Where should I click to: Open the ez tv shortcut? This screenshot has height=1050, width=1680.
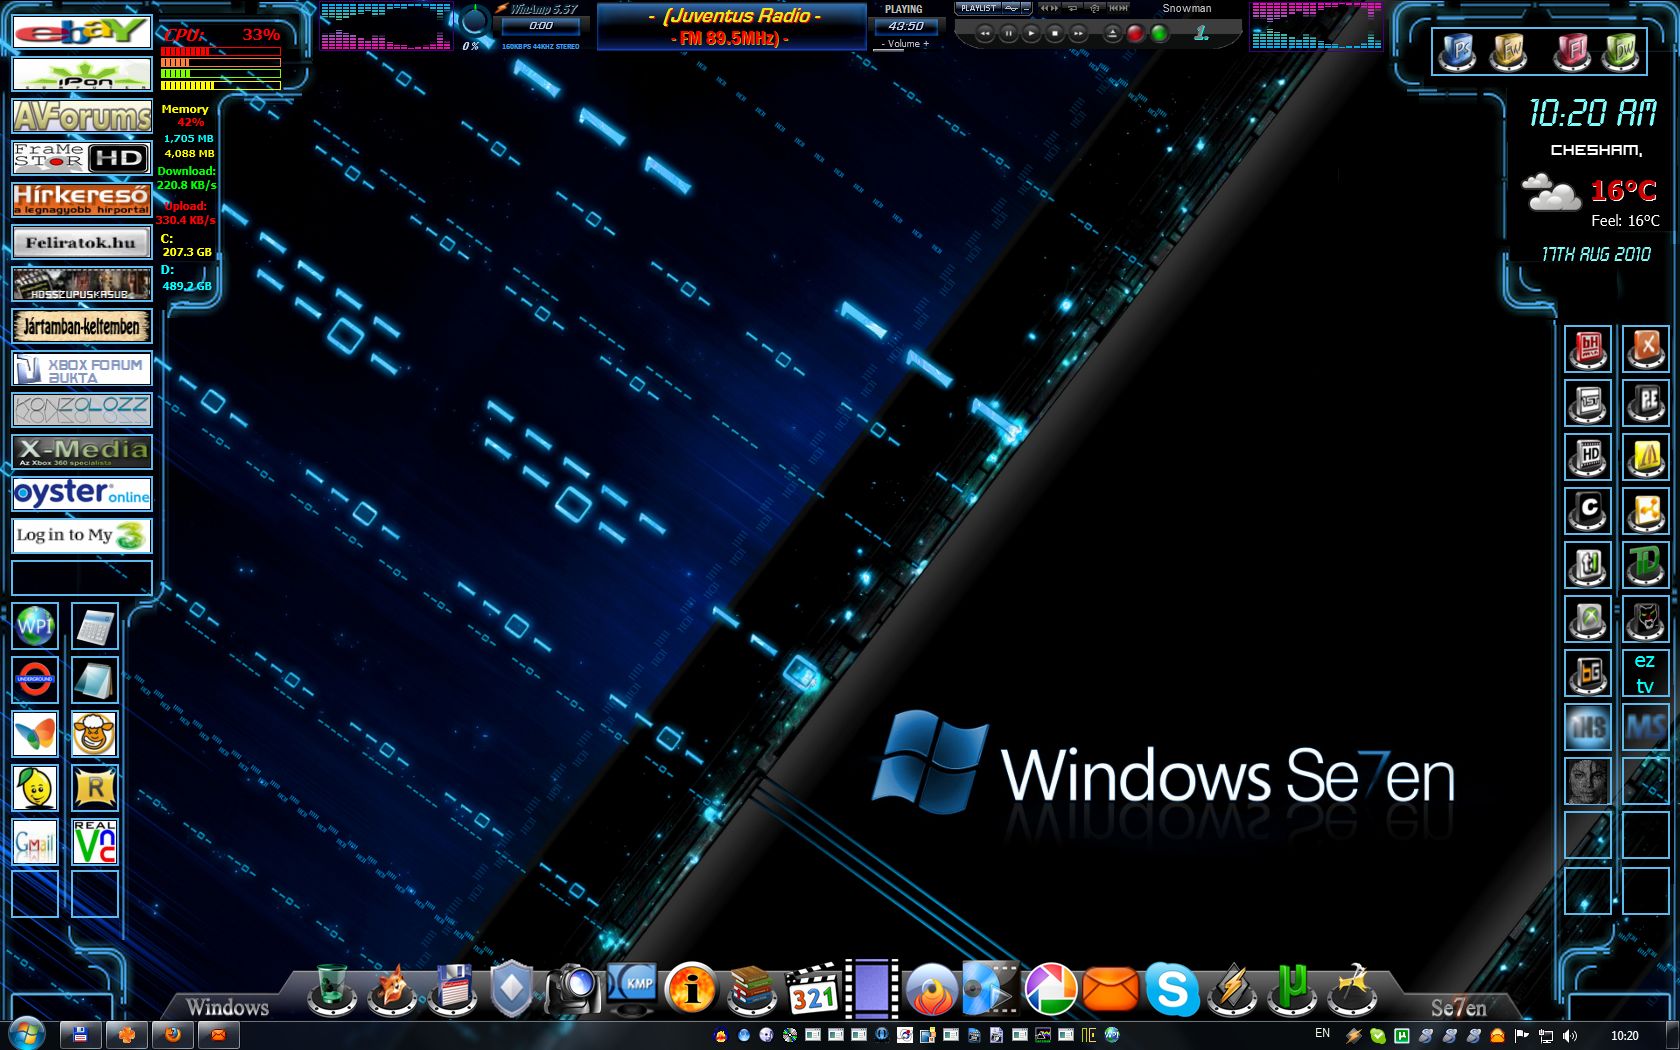[1645, 673]
